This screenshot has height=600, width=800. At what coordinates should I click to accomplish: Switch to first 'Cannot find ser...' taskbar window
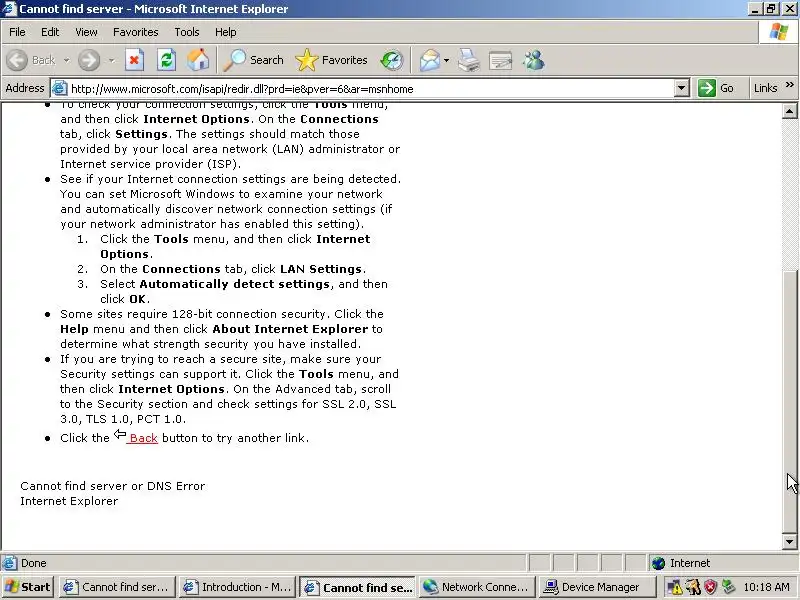[x=117, y=587]
